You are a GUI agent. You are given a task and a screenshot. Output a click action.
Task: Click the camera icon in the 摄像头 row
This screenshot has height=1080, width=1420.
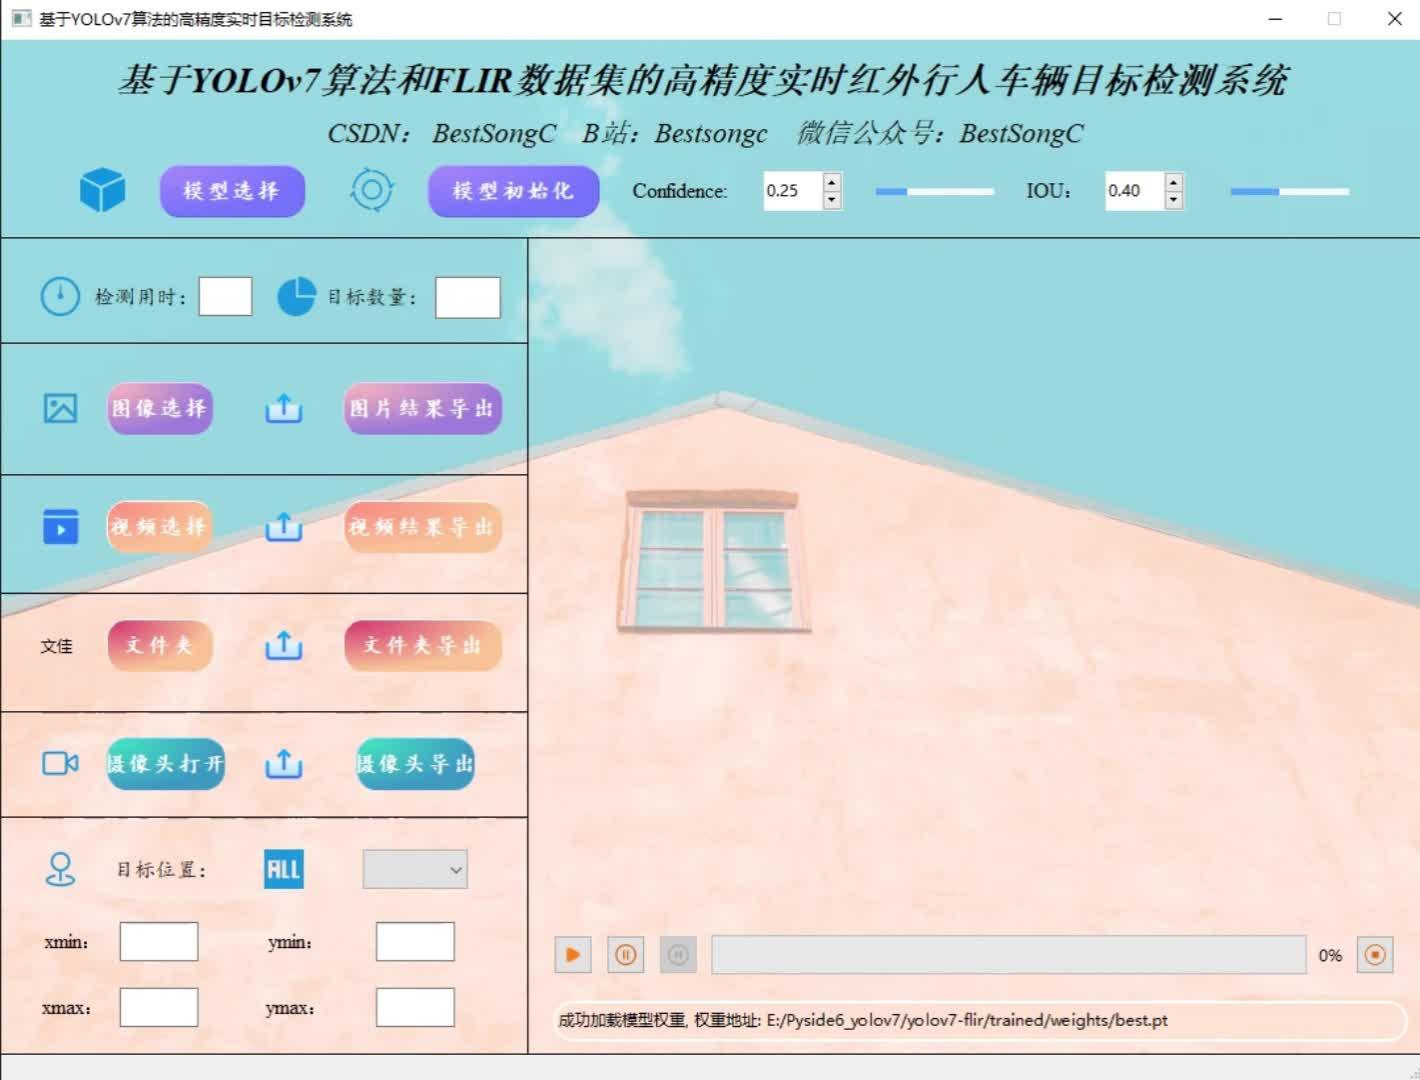(59, 763)
